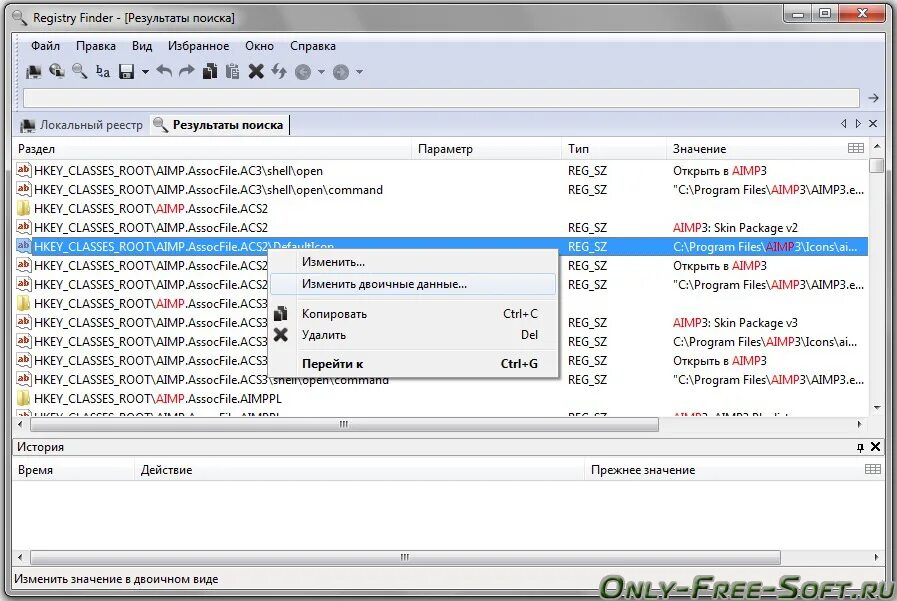Image resolution: width=897 pixels, height=601 pixels.
Task: Click the folder icon of AIMP.AssocFile.ACS3 row
Action: coord(23,303)
